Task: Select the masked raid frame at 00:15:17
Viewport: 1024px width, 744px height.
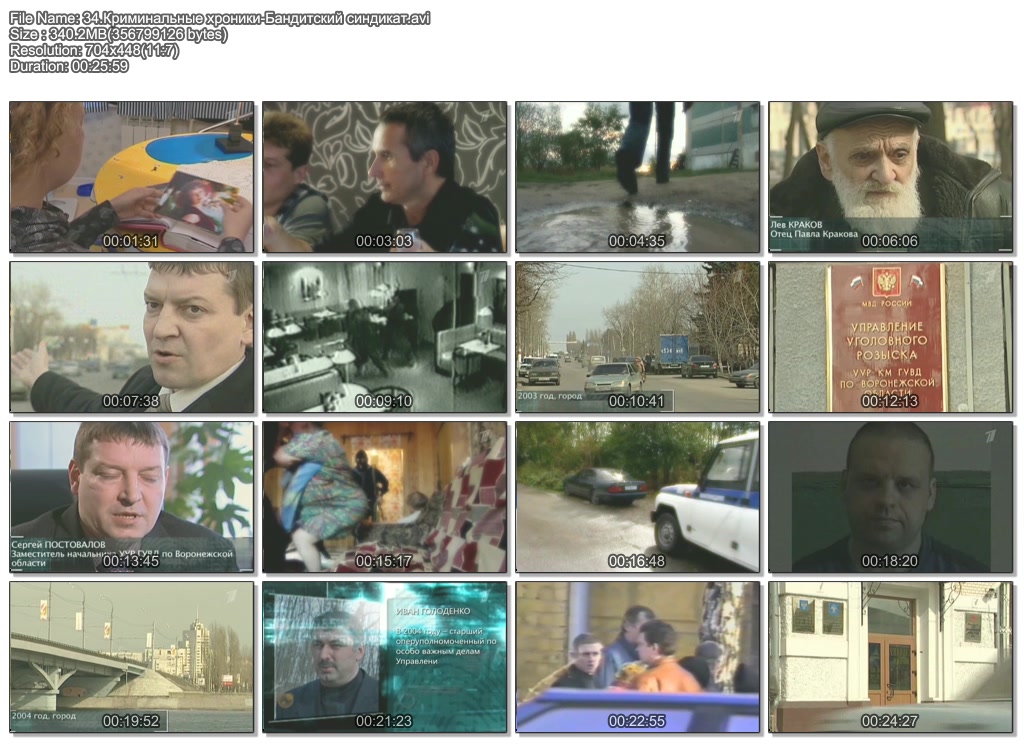Action: click(384, 497)
